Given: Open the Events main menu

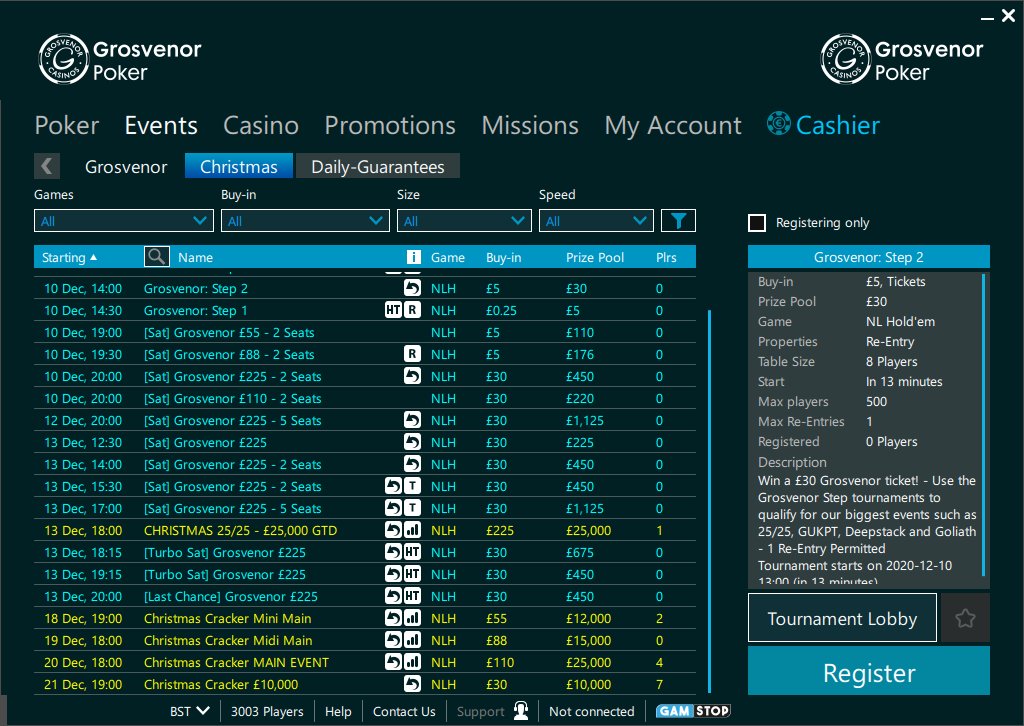Looking at the screenshot, I should click(x=161, y=125).
